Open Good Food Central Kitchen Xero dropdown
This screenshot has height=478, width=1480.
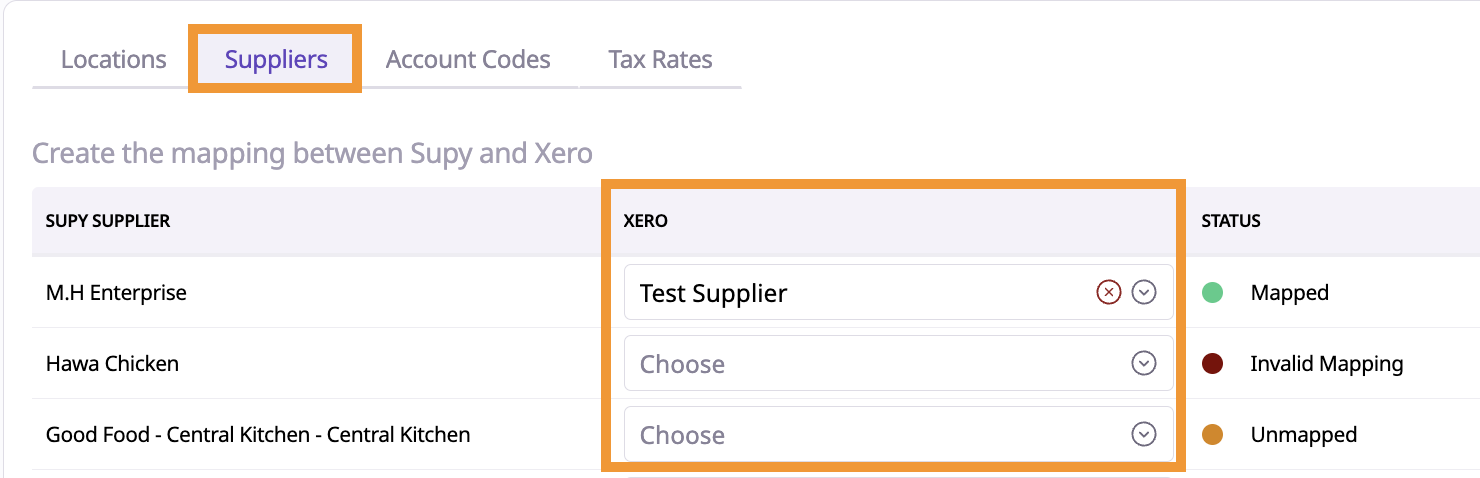(1144, 434)
